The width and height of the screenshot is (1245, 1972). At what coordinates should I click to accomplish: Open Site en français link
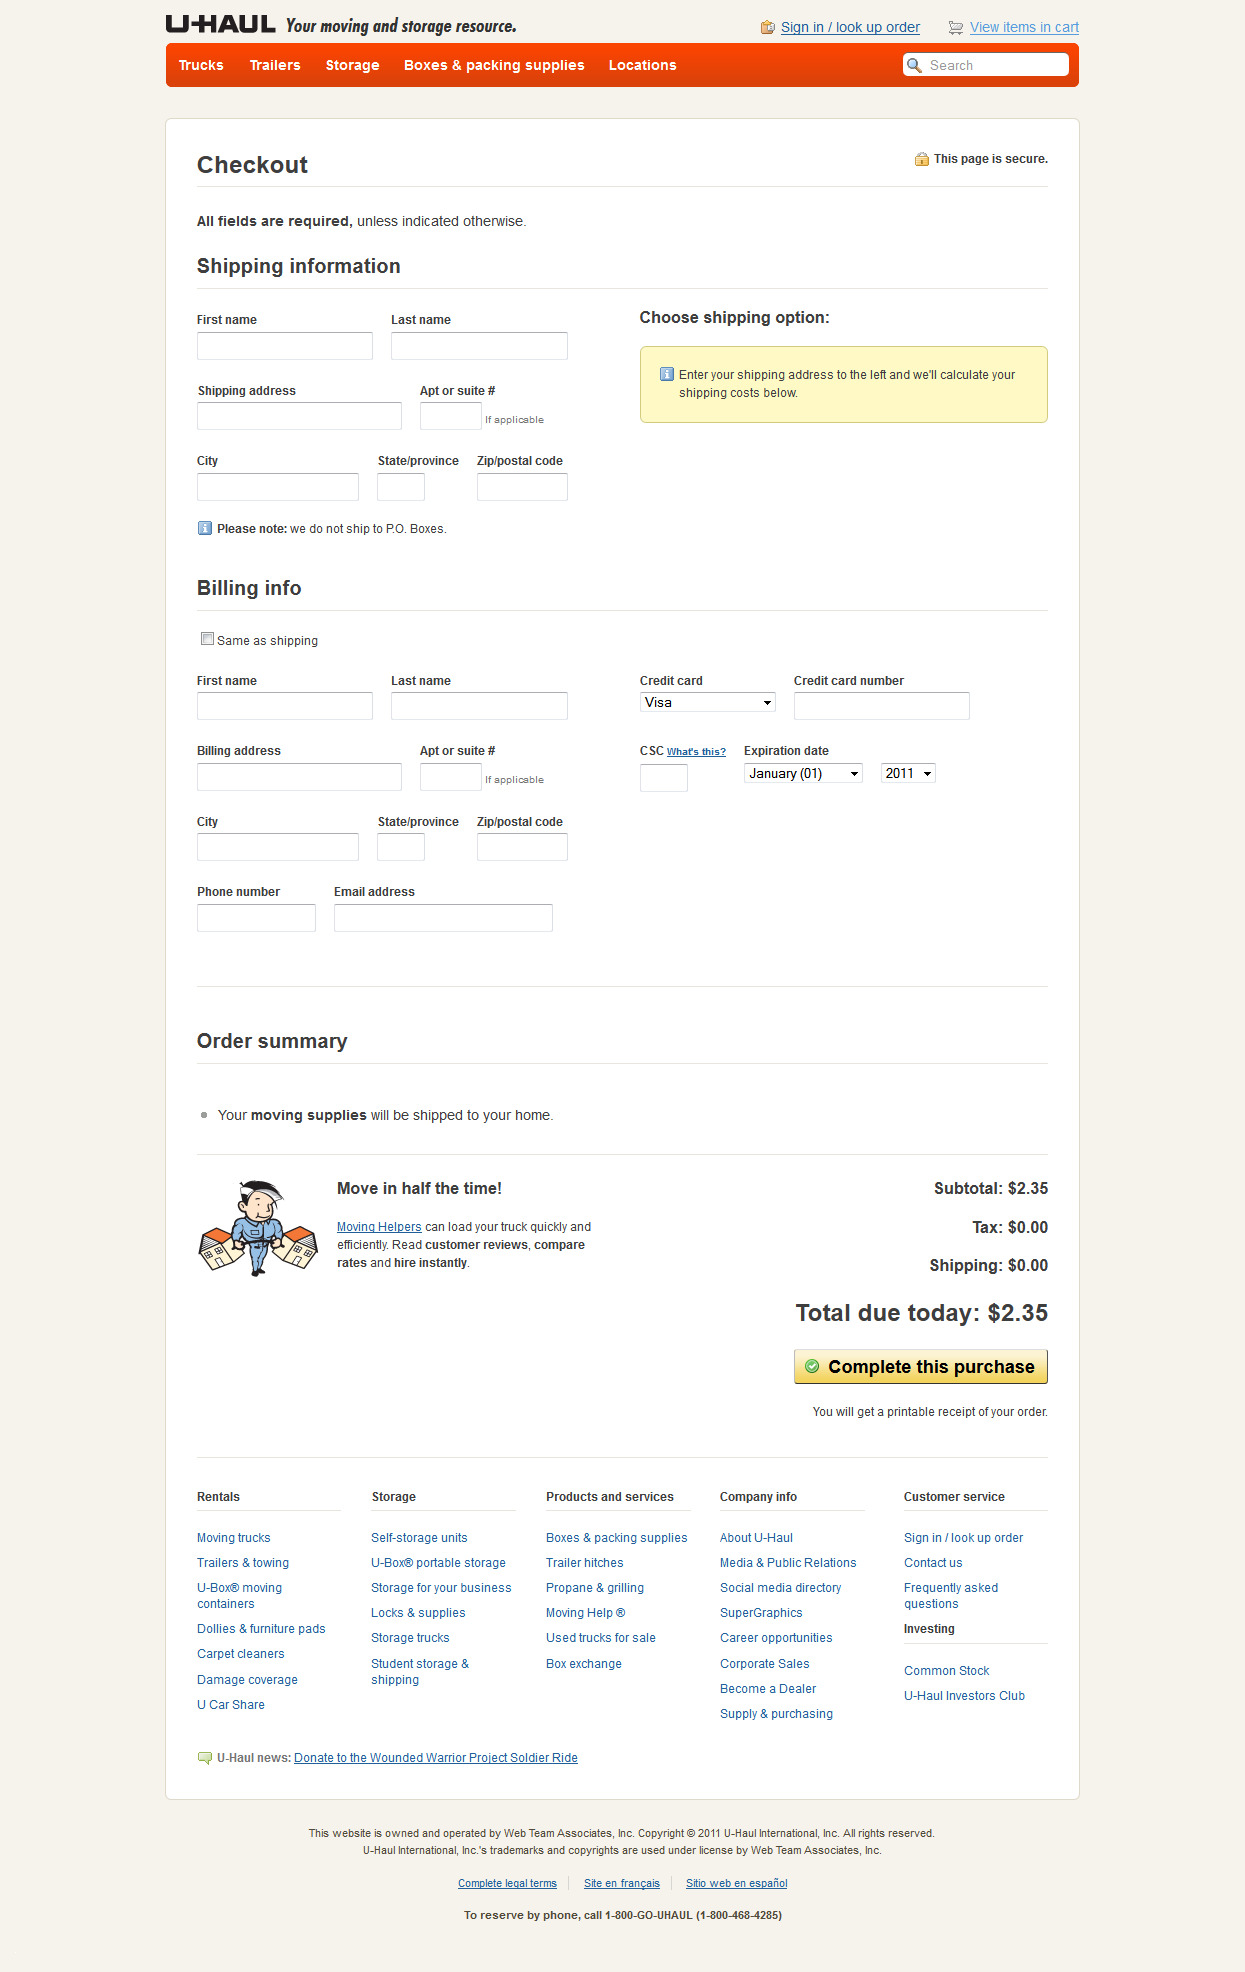click(x=622, y=1883)
